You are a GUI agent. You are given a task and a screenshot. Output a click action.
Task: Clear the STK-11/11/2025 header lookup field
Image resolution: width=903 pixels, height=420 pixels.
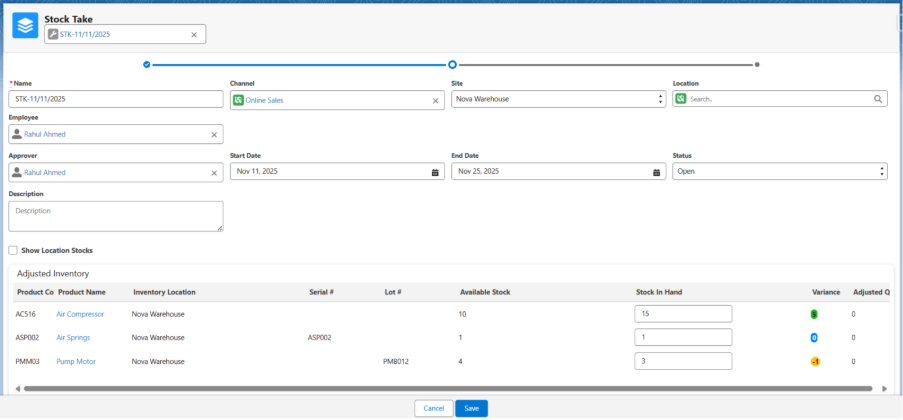194,35
